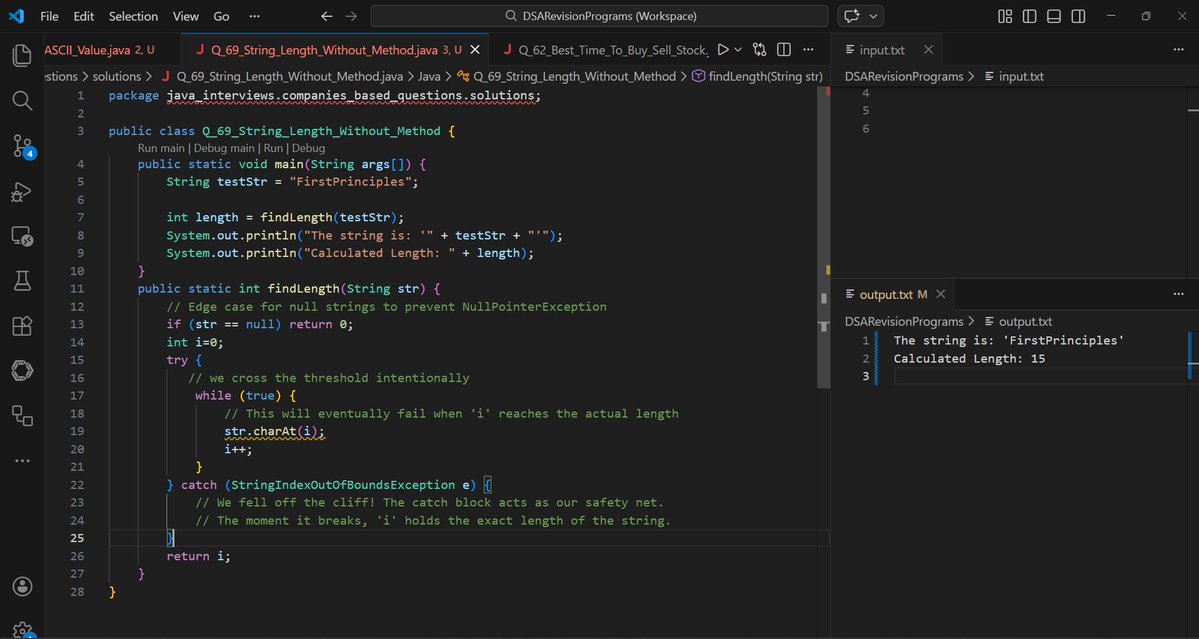This screenshot has width=1199, height=639.
Task: Open changes compare icon in editor toolbar
Action: tap(759, 50)
